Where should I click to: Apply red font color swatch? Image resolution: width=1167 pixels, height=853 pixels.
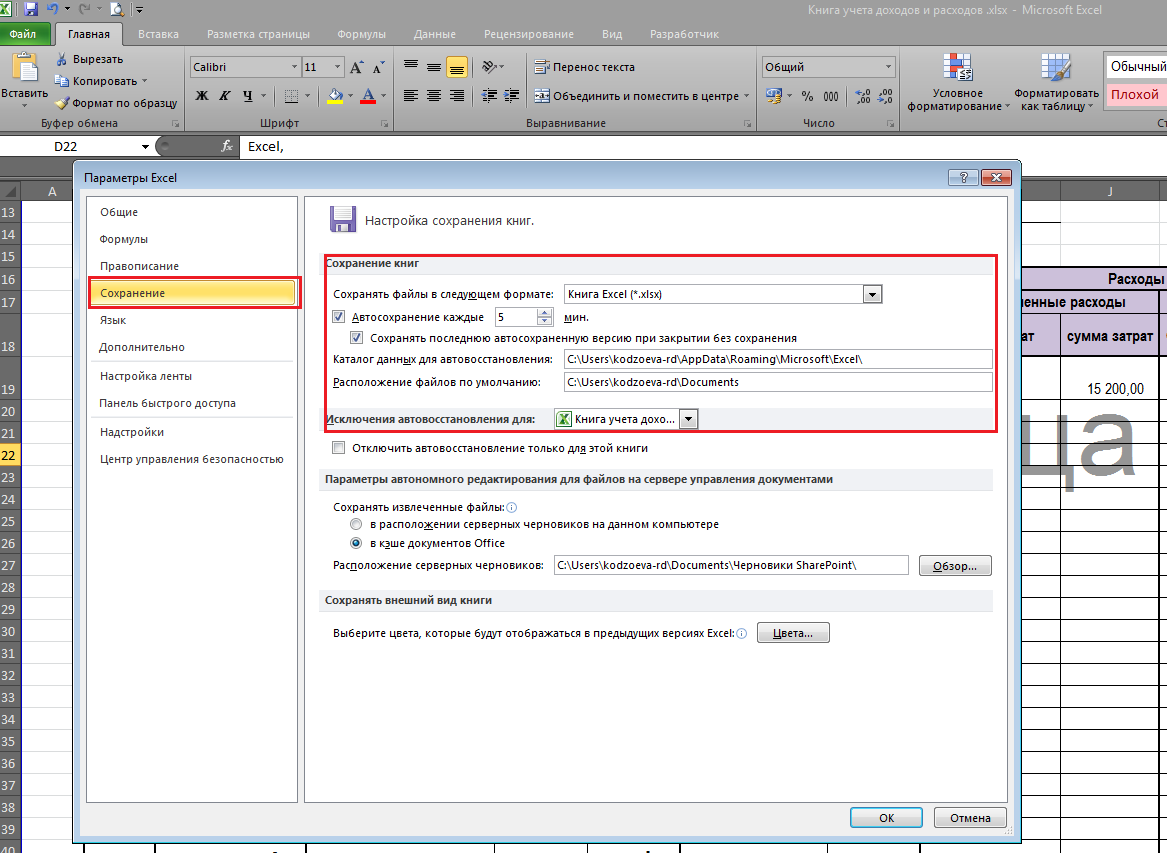point(368,95)
